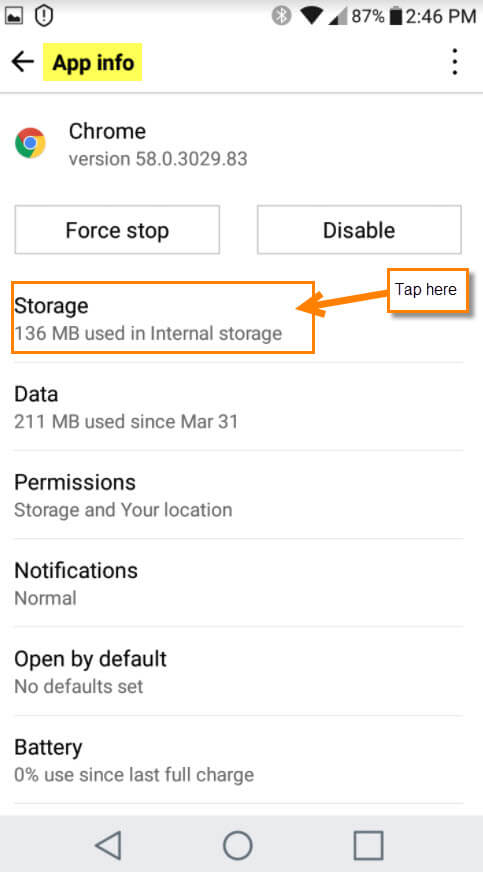Tap the Android home circle button
The width and height of the screenshot is (483, 872).
[238, 845]
